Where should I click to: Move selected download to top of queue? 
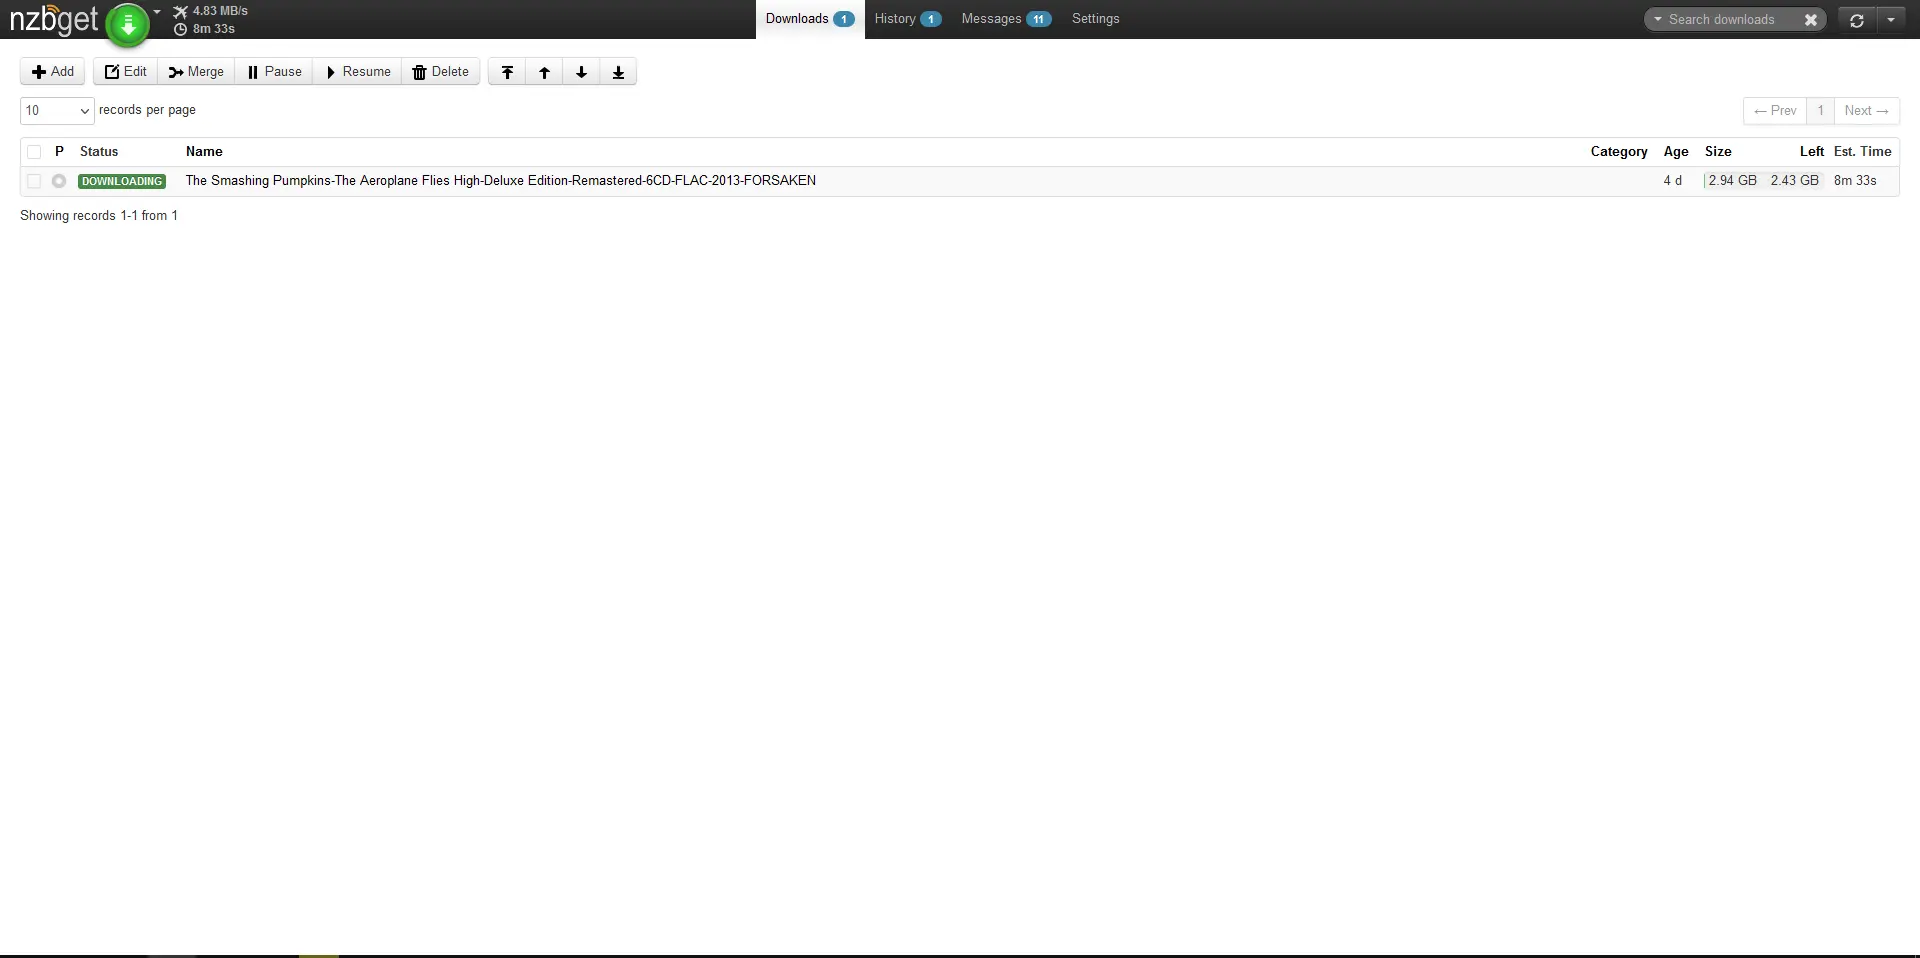click(x=507, y=72)
